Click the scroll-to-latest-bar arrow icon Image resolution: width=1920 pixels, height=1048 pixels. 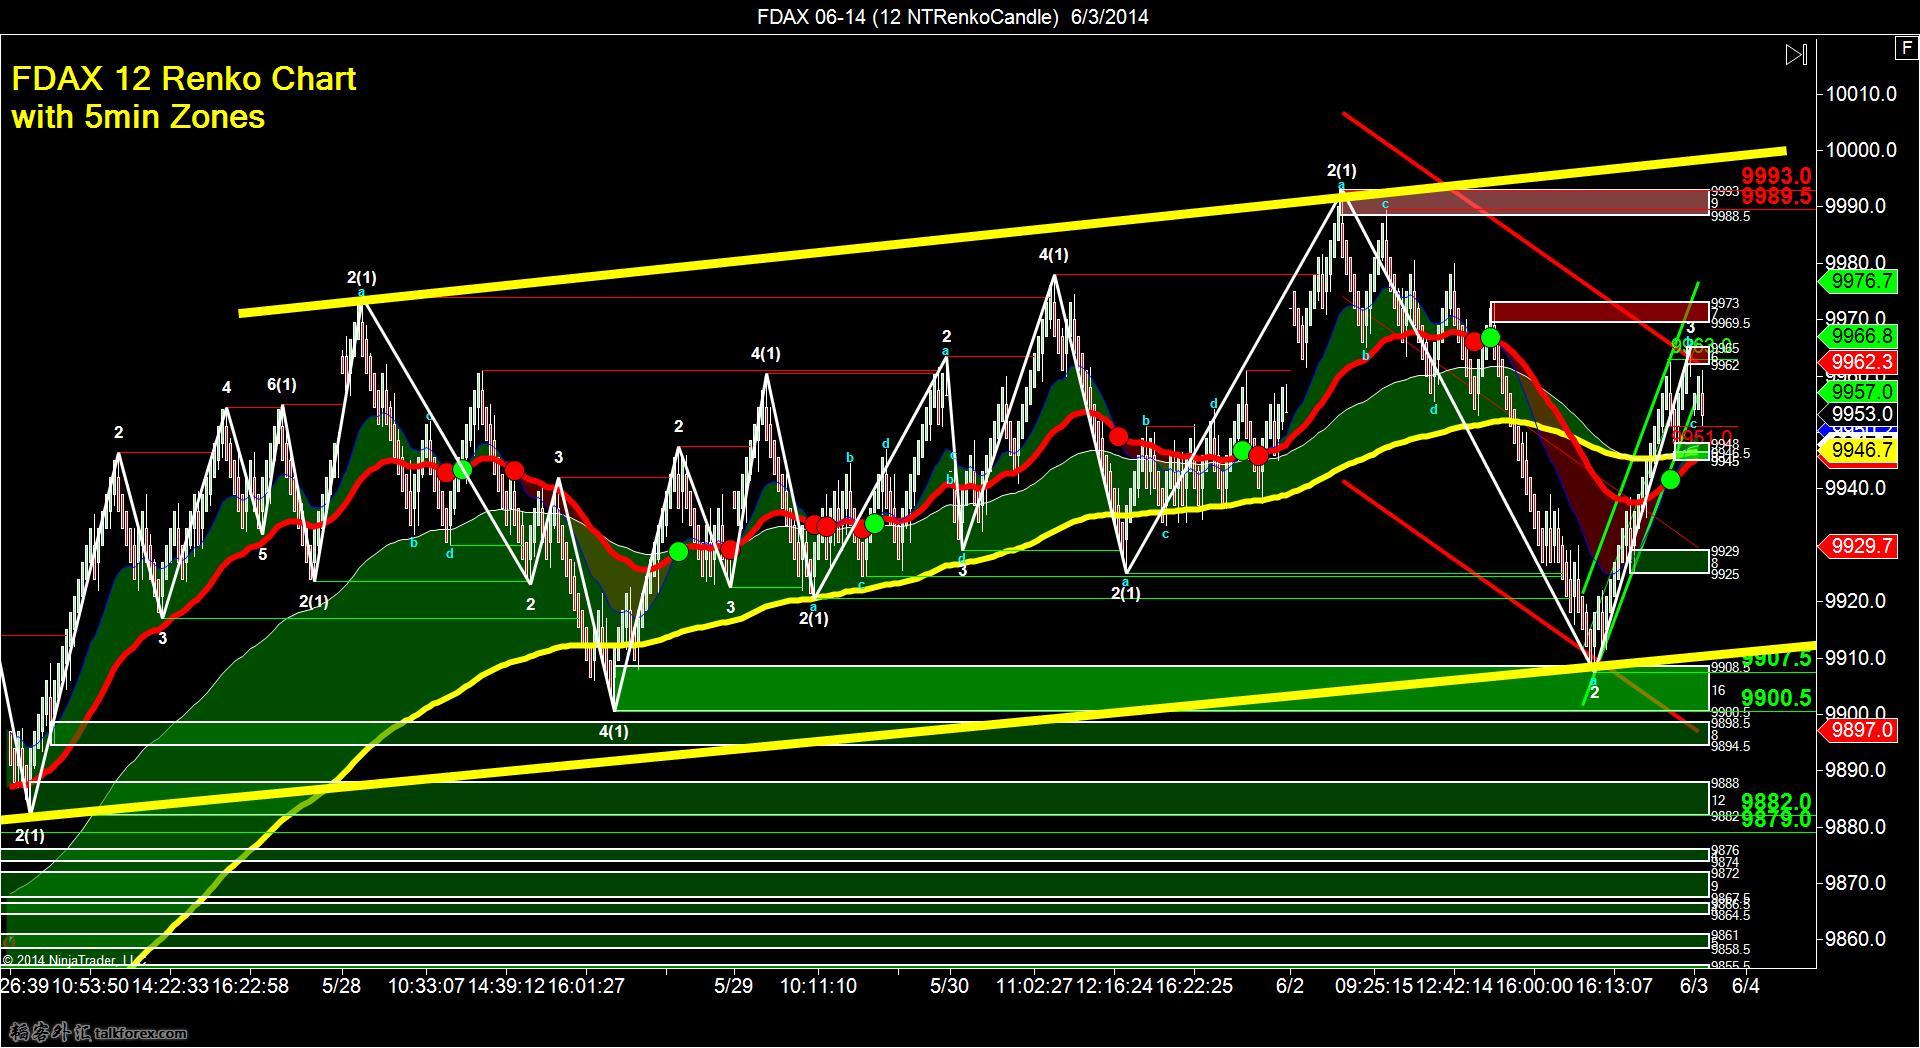(x=1796, y=54)
